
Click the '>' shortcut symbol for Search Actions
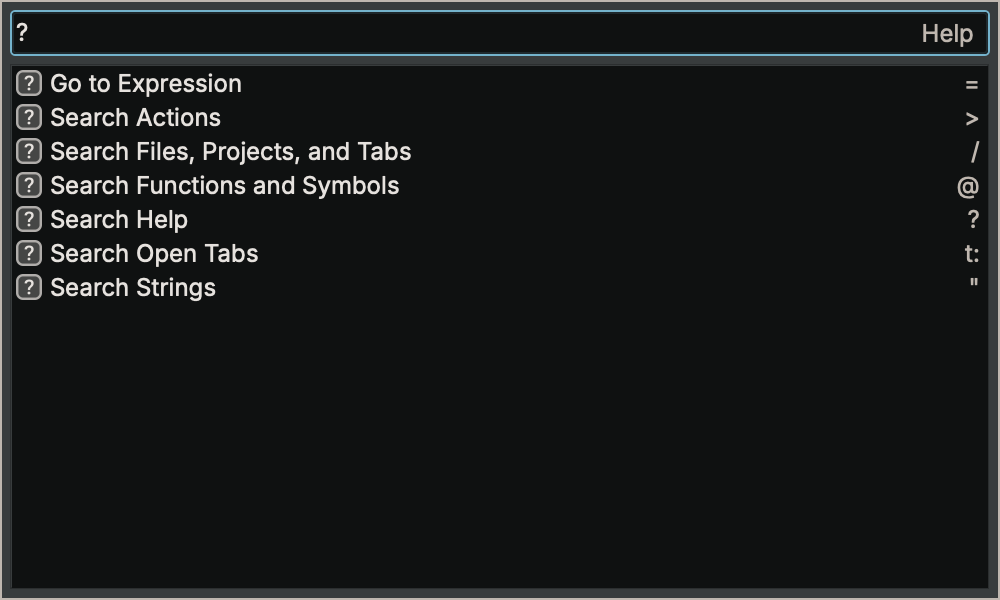tap(968, 118)
